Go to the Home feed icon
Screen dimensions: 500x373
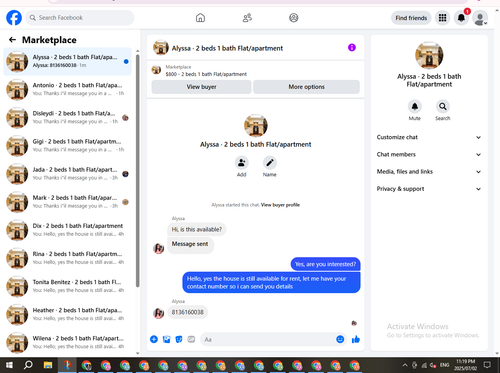200,18
